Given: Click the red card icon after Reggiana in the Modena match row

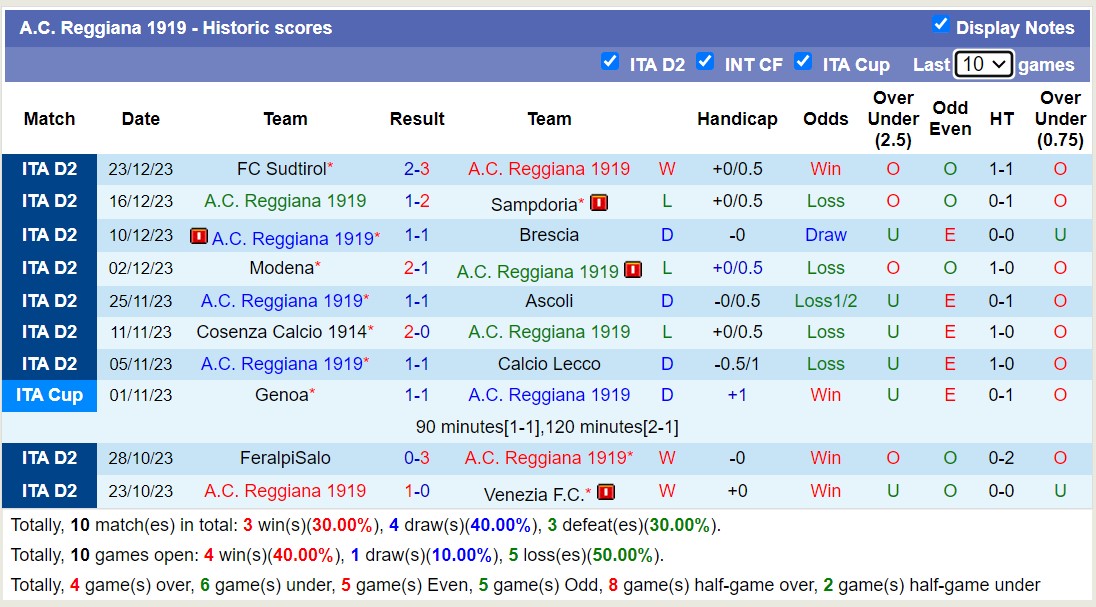Looking at the screenshot, I should [632, 269].
